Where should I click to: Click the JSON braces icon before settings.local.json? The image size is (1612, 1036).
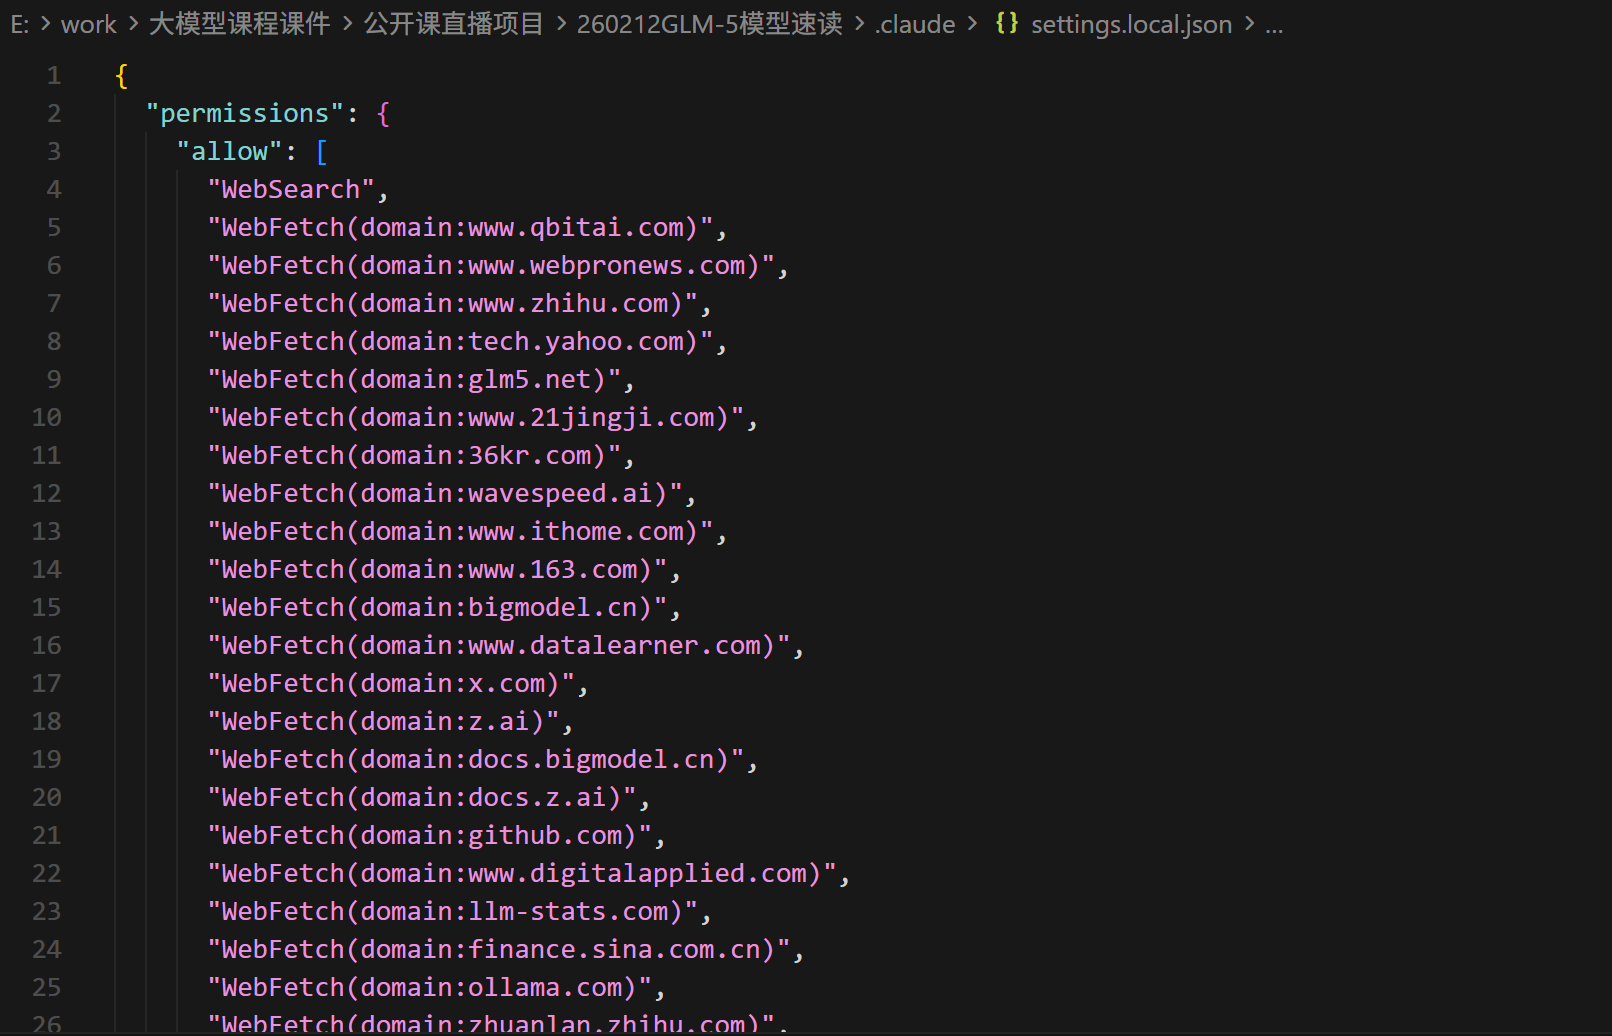[x=1006, y=23]
